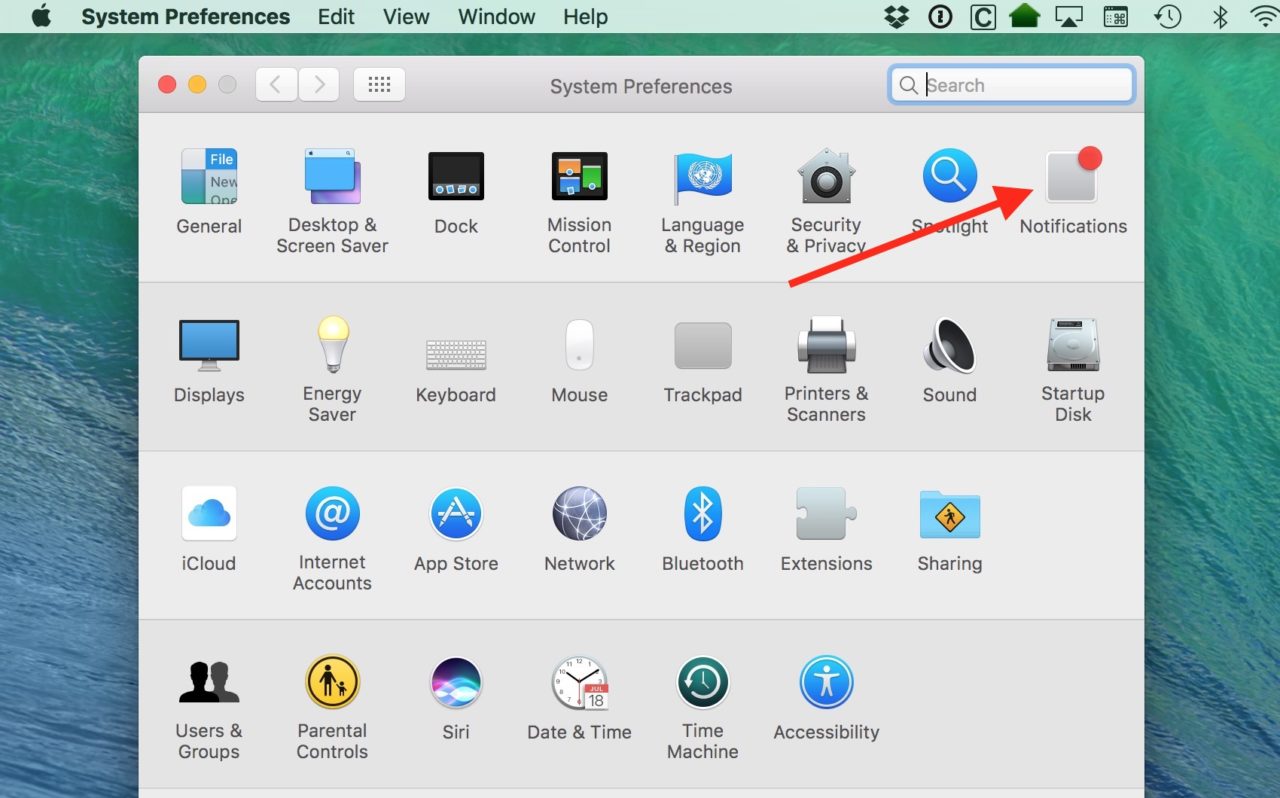This screenshot has height=798, width=1280.
Task: Open Users & Groups preferences
Action: [208, 708]
